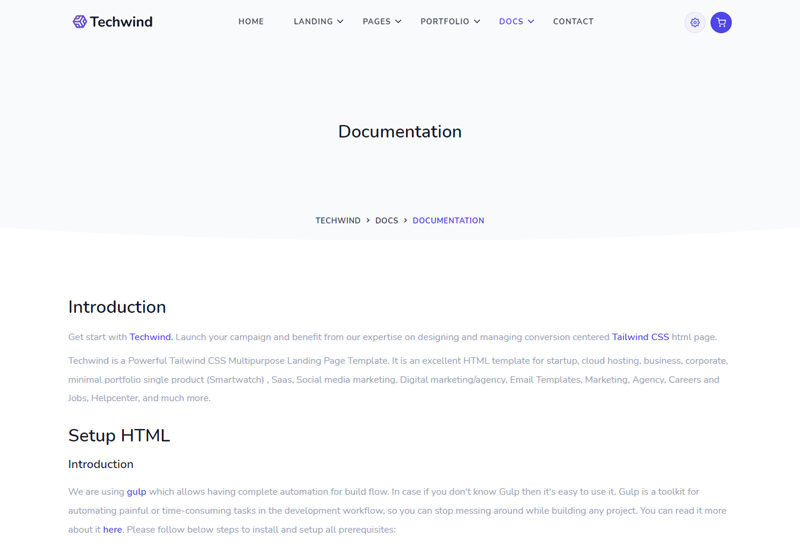The width and height of the screenshot is (800, 550).
Task: Click the chevron after TECHWIND in breadcrumb
Action: click(367, 220)
